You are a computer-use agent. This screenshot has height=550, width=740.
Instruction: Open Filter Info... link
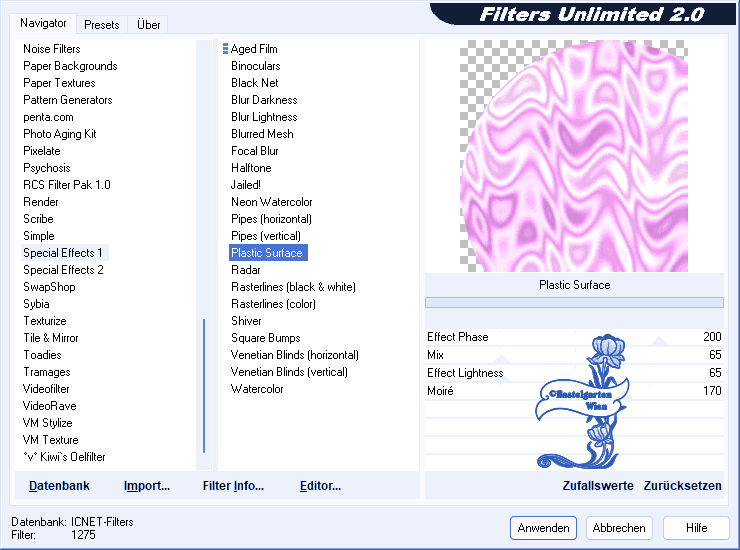coord(233,486)
